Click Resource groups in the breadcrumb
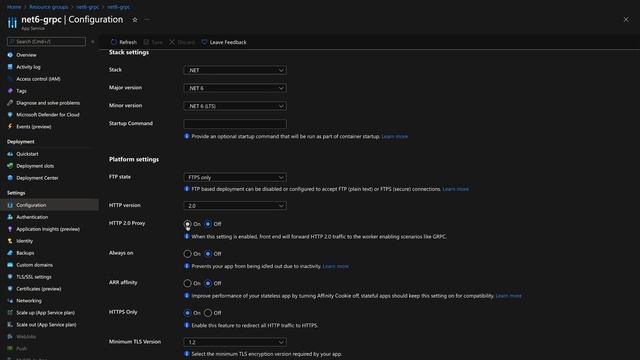640x360 pixels. pos(49,7)
